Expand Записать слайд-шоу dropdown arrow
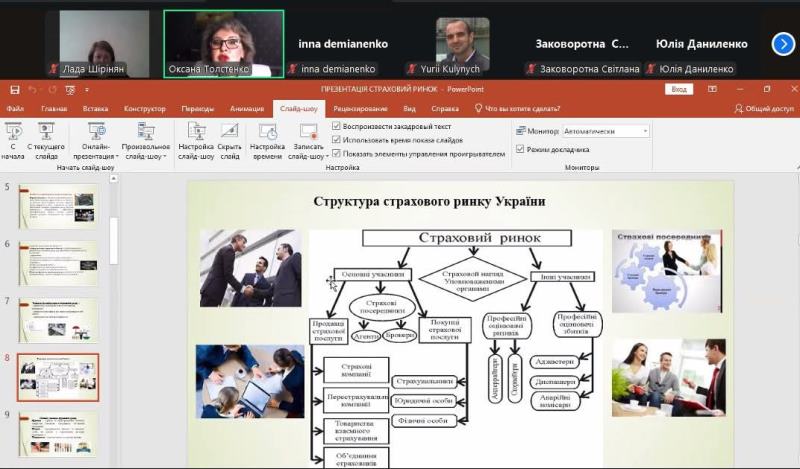The height and width of the screenshot is (469, 800). [327, 157]
